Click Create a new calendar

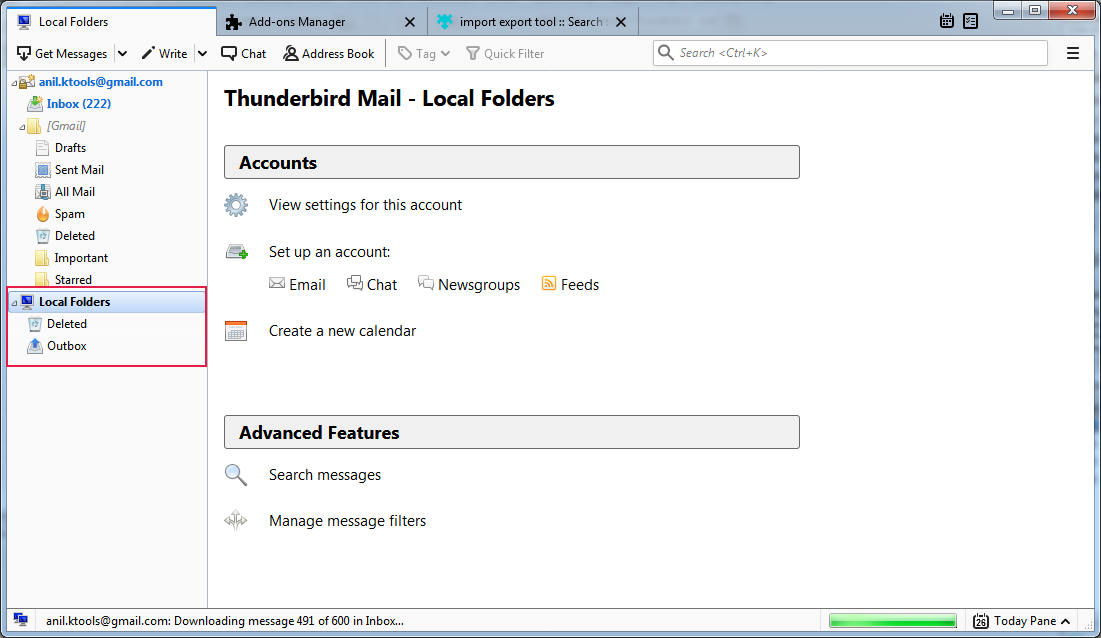pos(342,331)
